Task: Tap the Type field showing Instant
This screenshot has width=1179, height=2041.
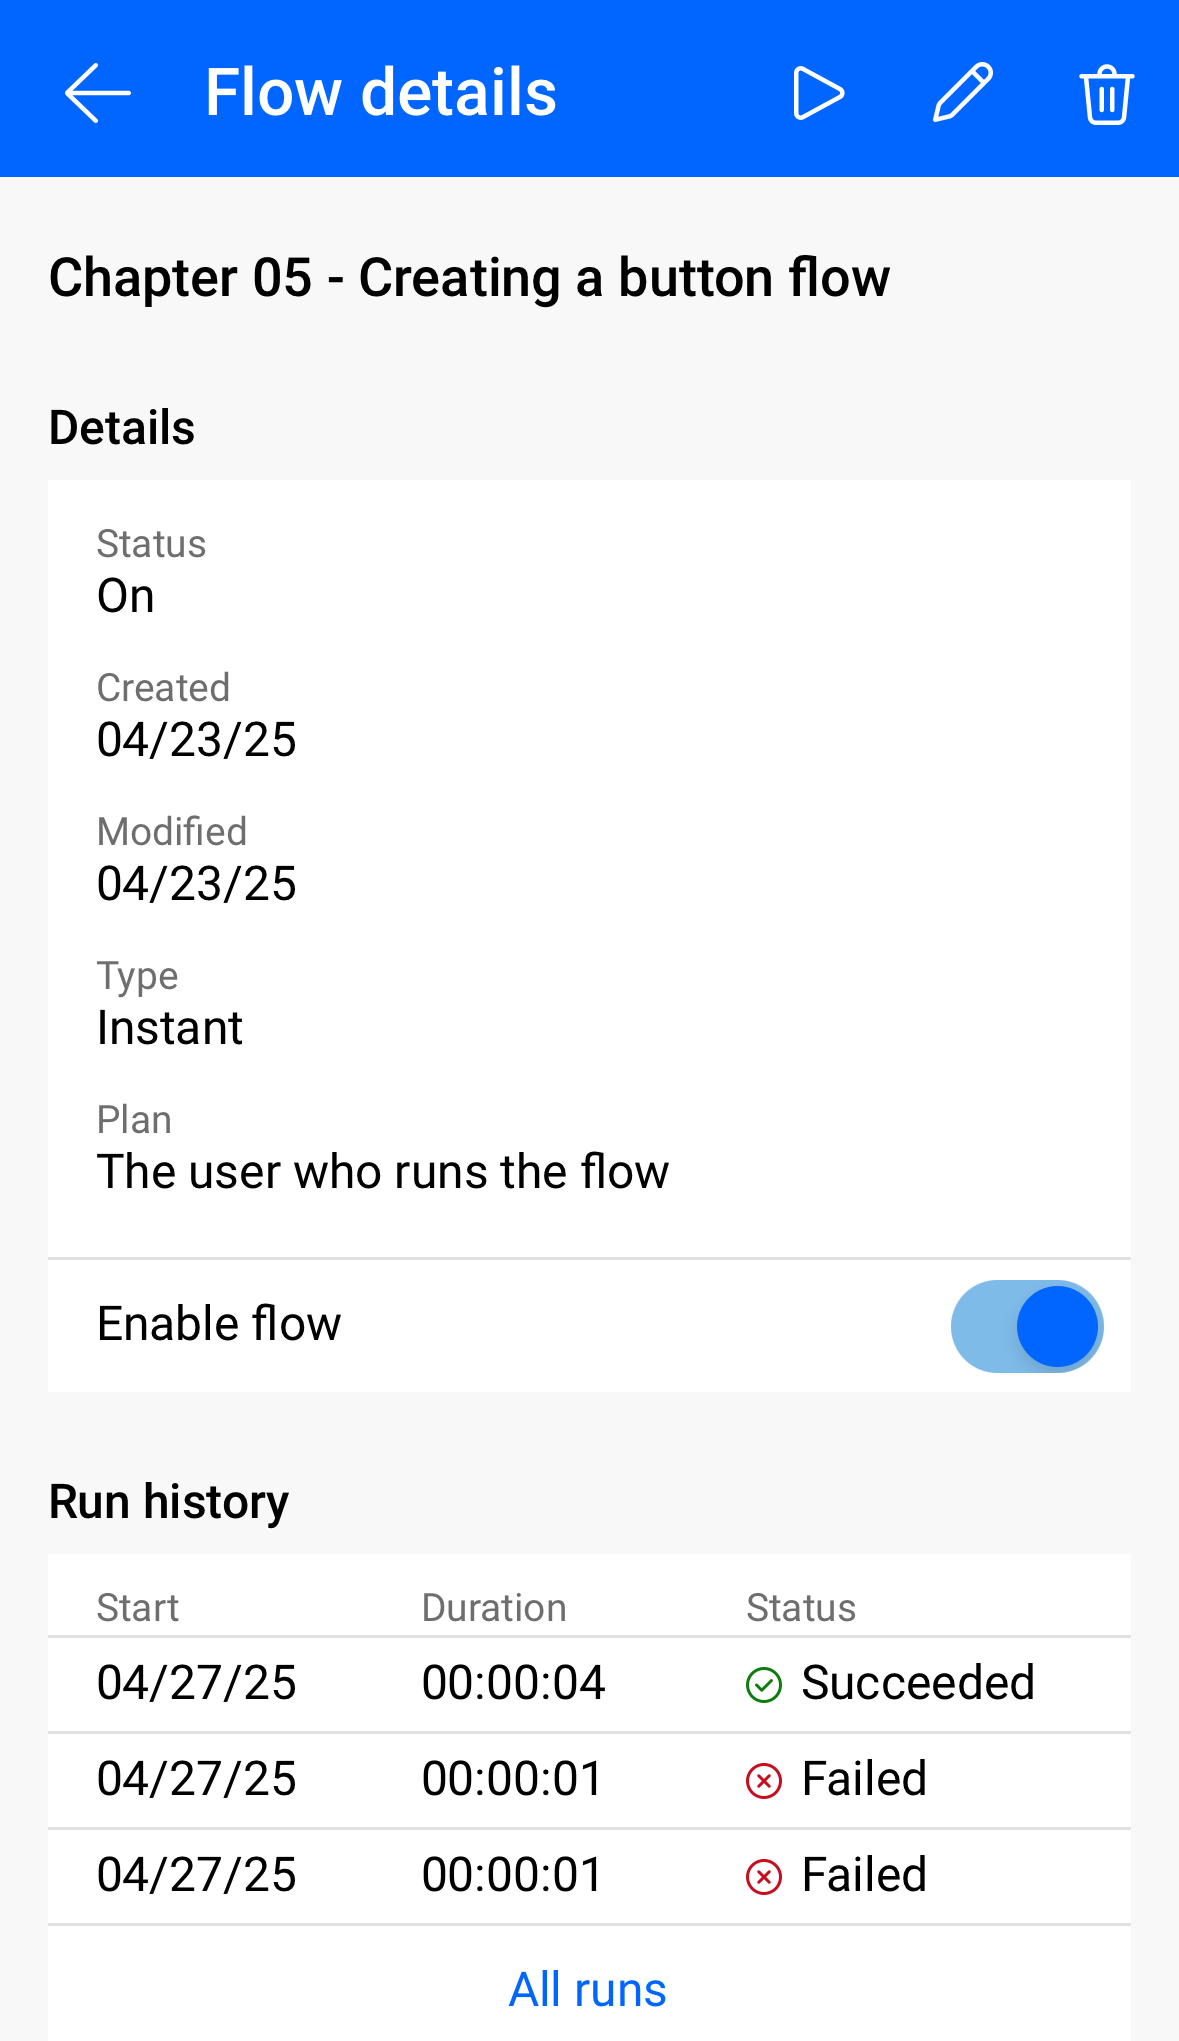Action: [x=170, y=1028]
